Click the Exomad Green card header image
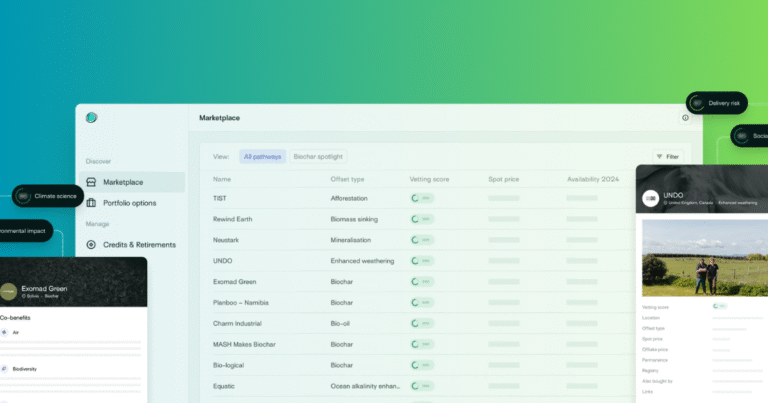 (73, 282)
